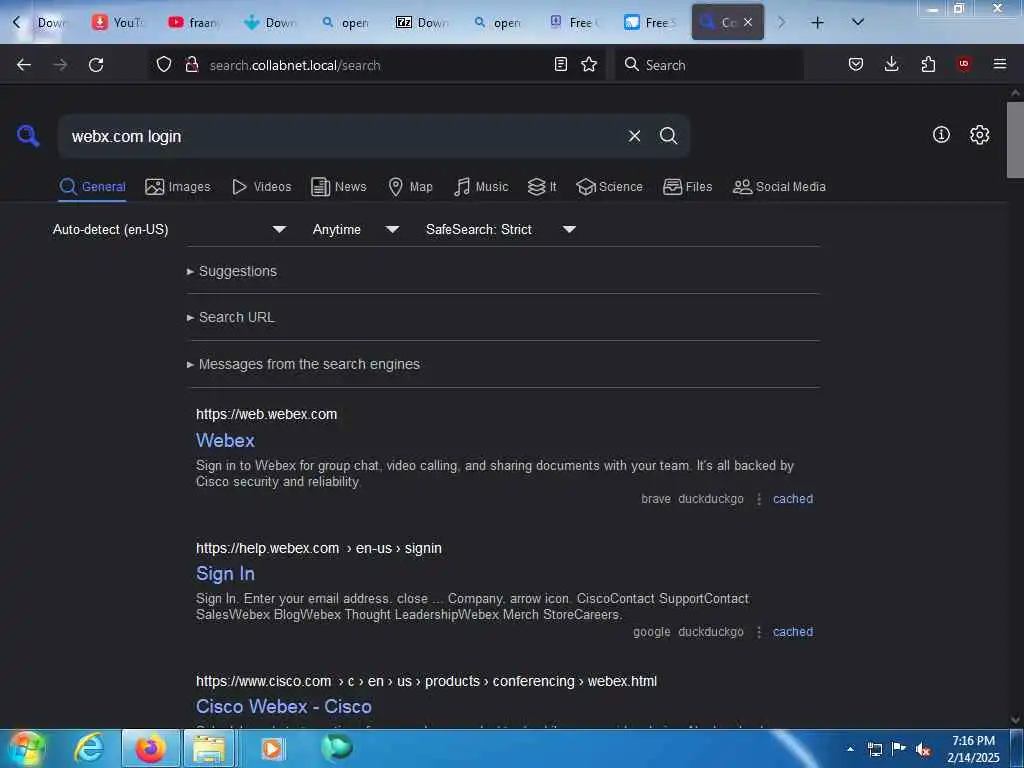Launch Internet Explorer from the taskbar
1024x768 pixels.
coord(89,748)
